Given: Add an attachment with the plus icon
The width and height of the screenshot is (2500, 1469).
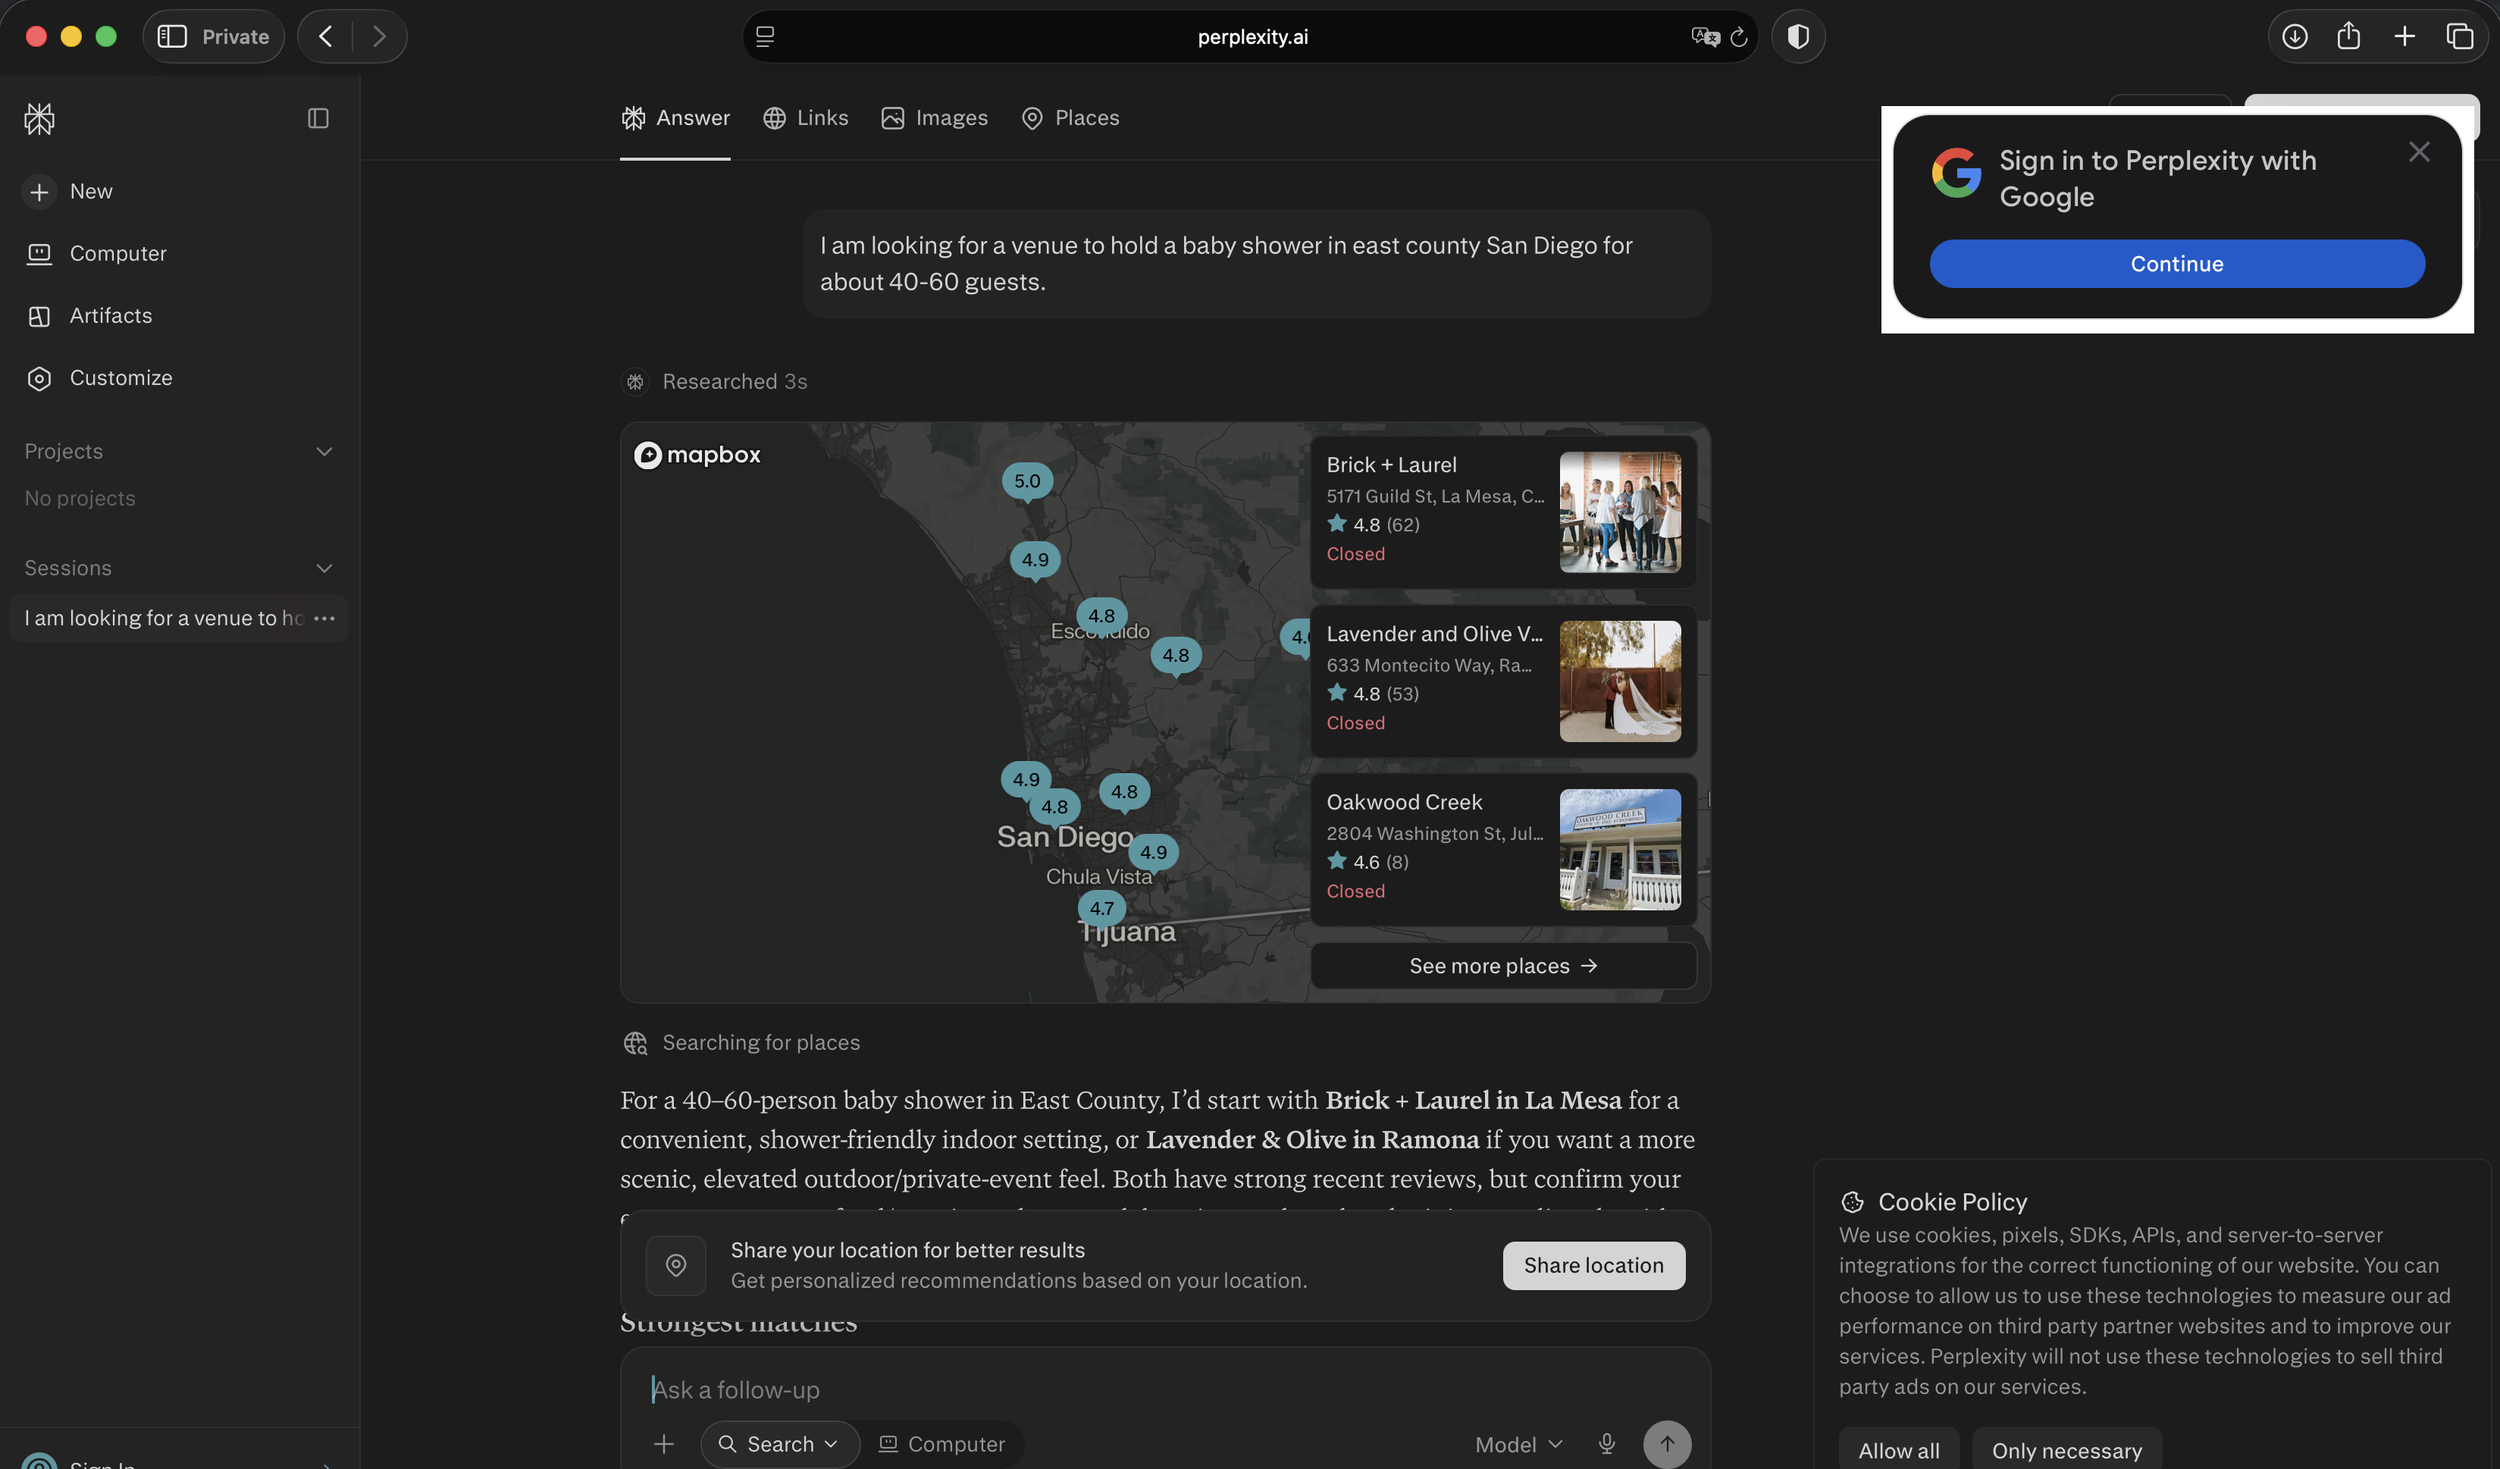Looking at the screenshot, I should 663,1443.
